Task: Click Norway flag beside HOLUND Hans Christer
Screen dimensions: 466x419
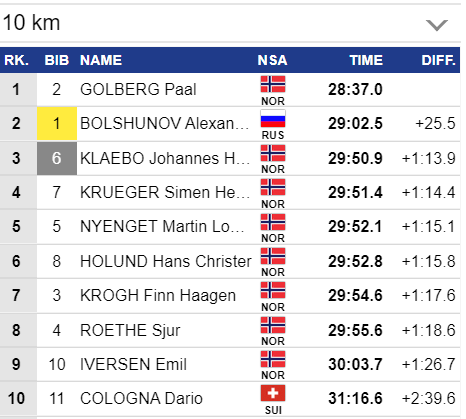Action: click(273, 256)
